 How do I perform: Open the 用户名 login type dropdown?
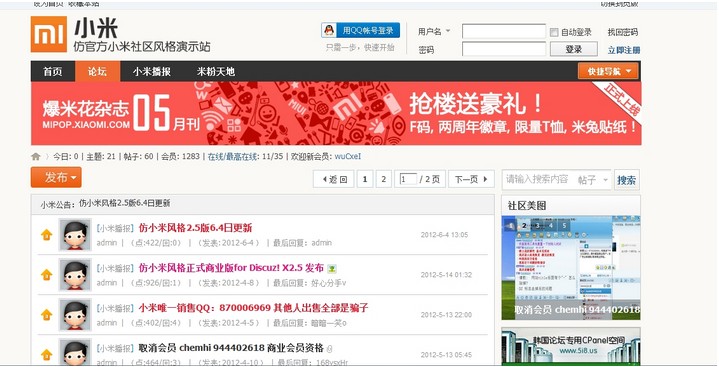pos(448,31)
